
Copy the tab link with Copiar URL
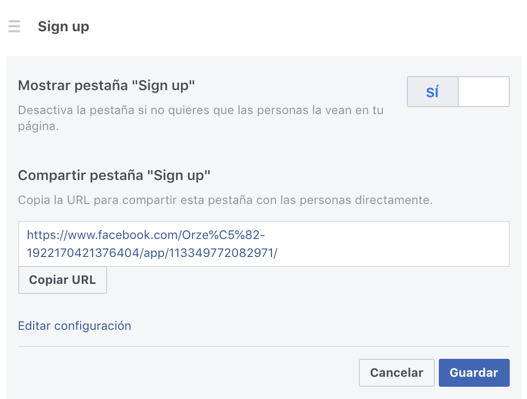[x=63, y=280]
